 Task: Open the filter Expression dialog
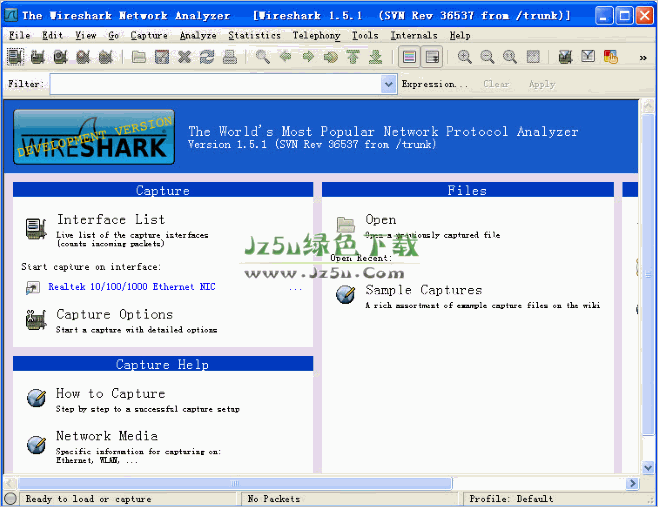[435, 84]
